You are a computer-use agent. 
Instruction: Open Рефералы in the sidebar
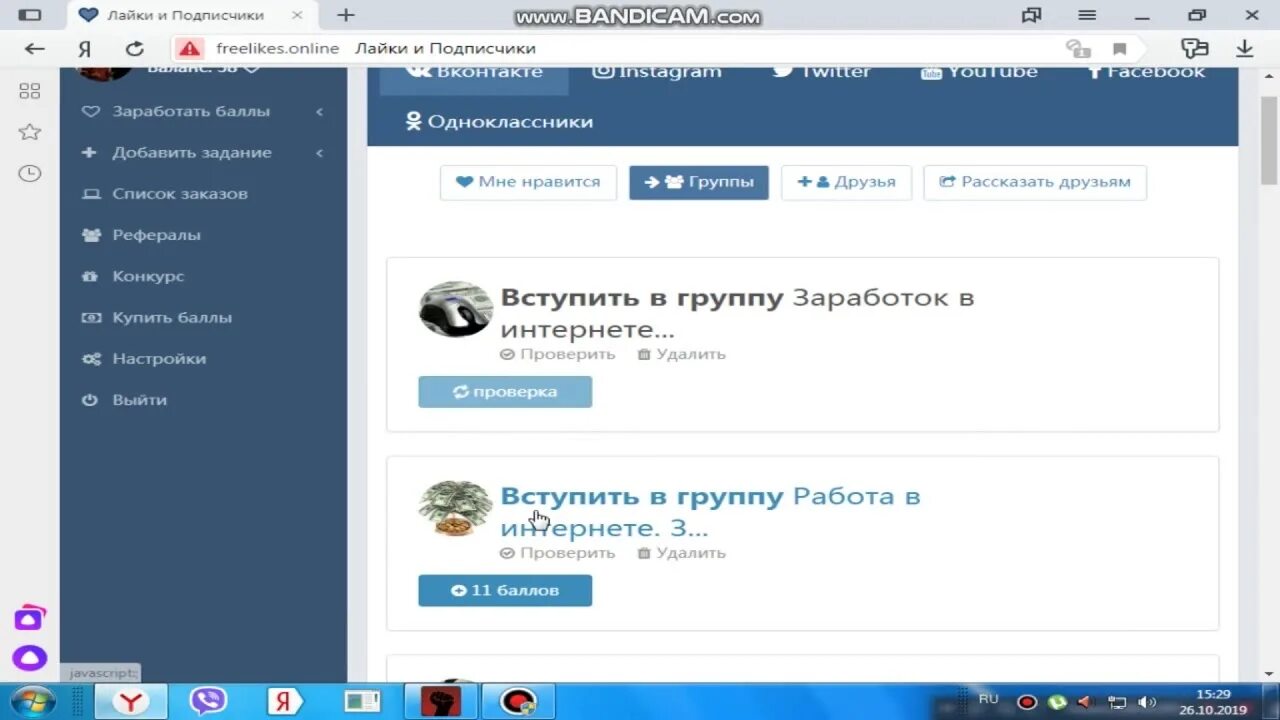pyautogui.click(x=156, y=235)
